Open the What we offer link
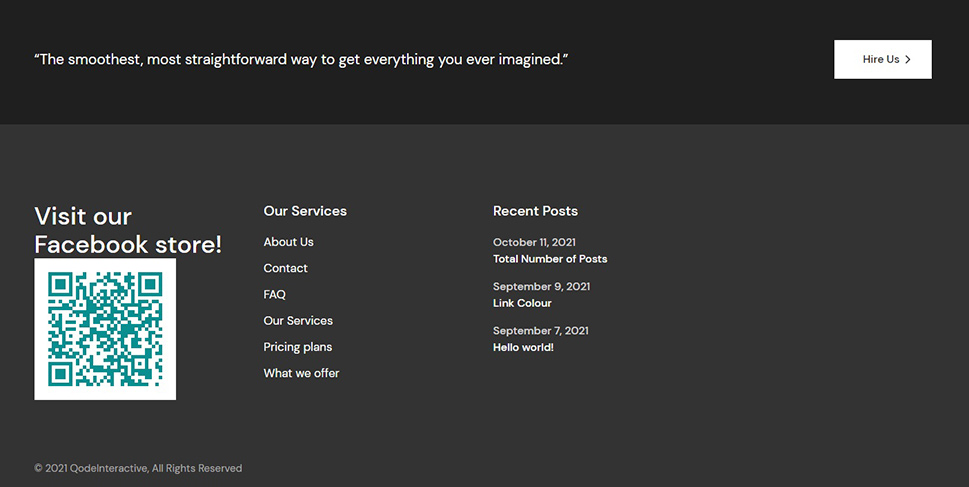The height and width of the screenshot is (487, 969). (x=302, y=373)
